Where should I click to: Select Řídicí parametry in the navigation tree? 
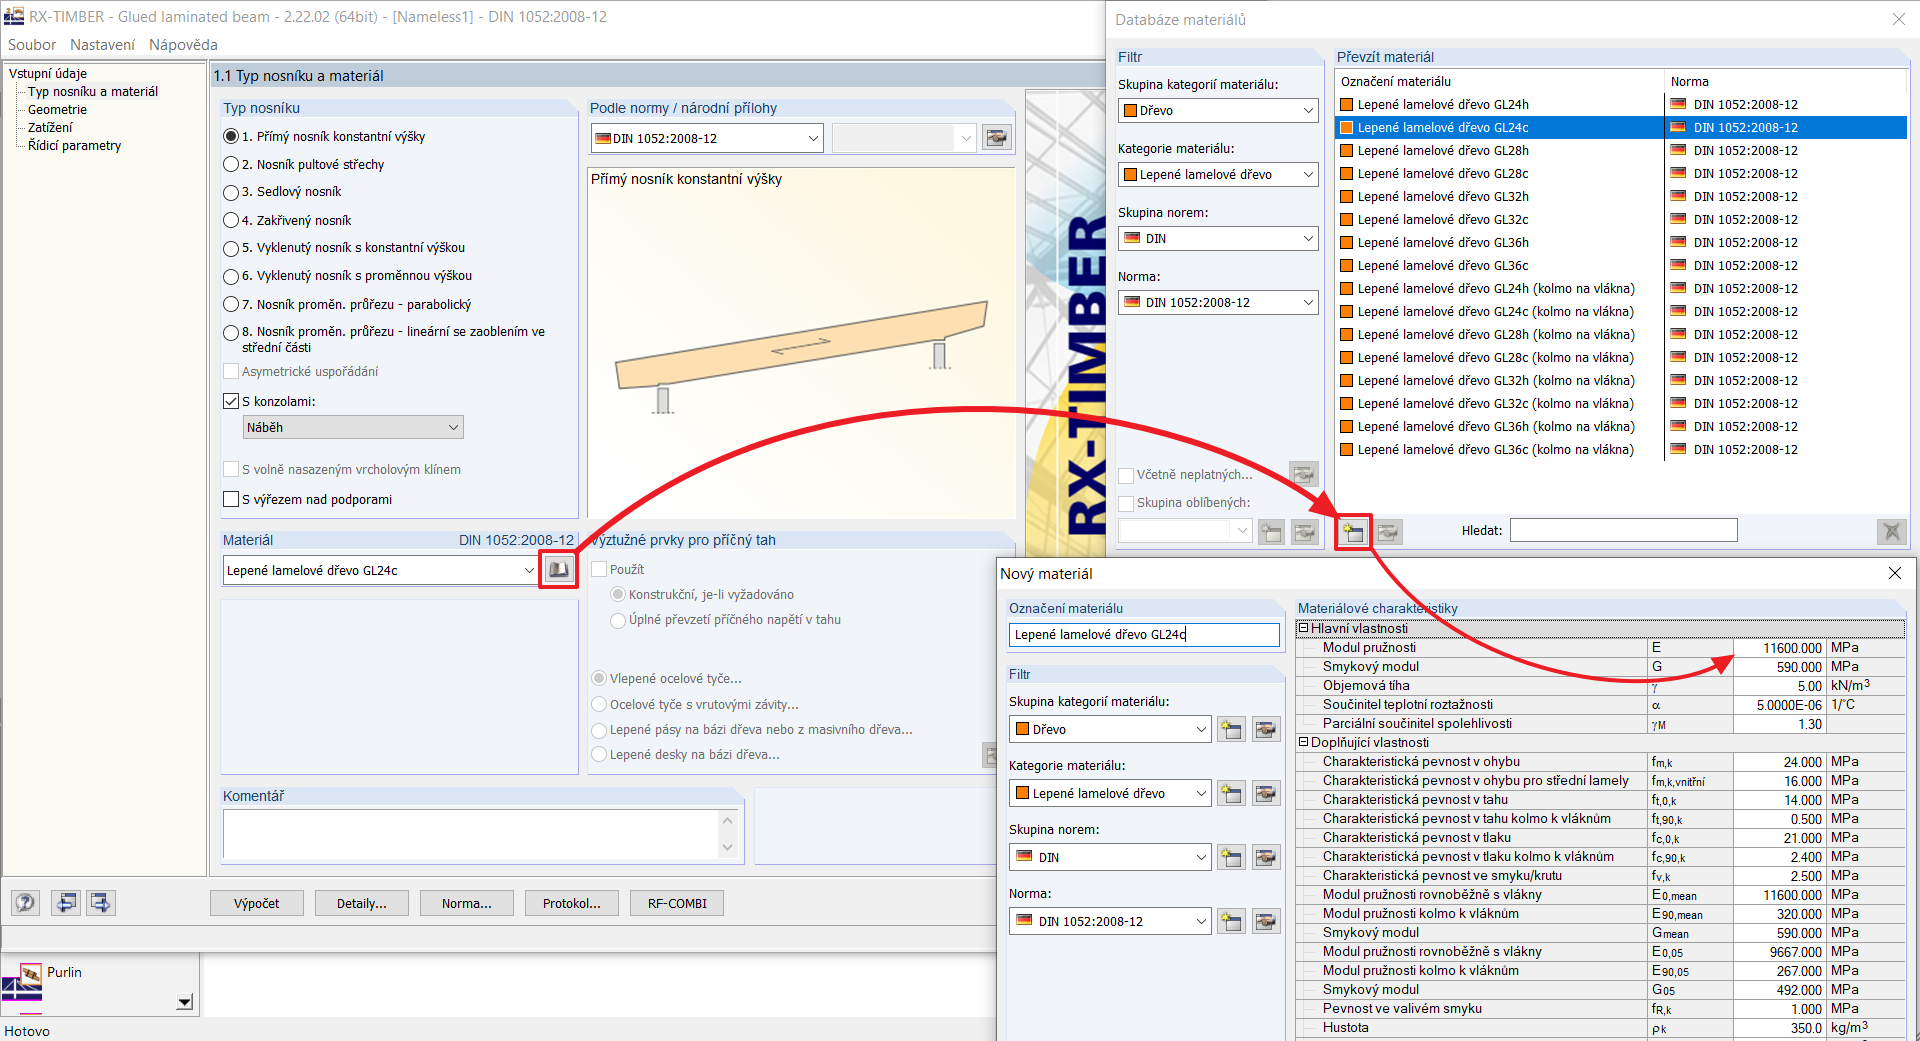click(74, 146)
